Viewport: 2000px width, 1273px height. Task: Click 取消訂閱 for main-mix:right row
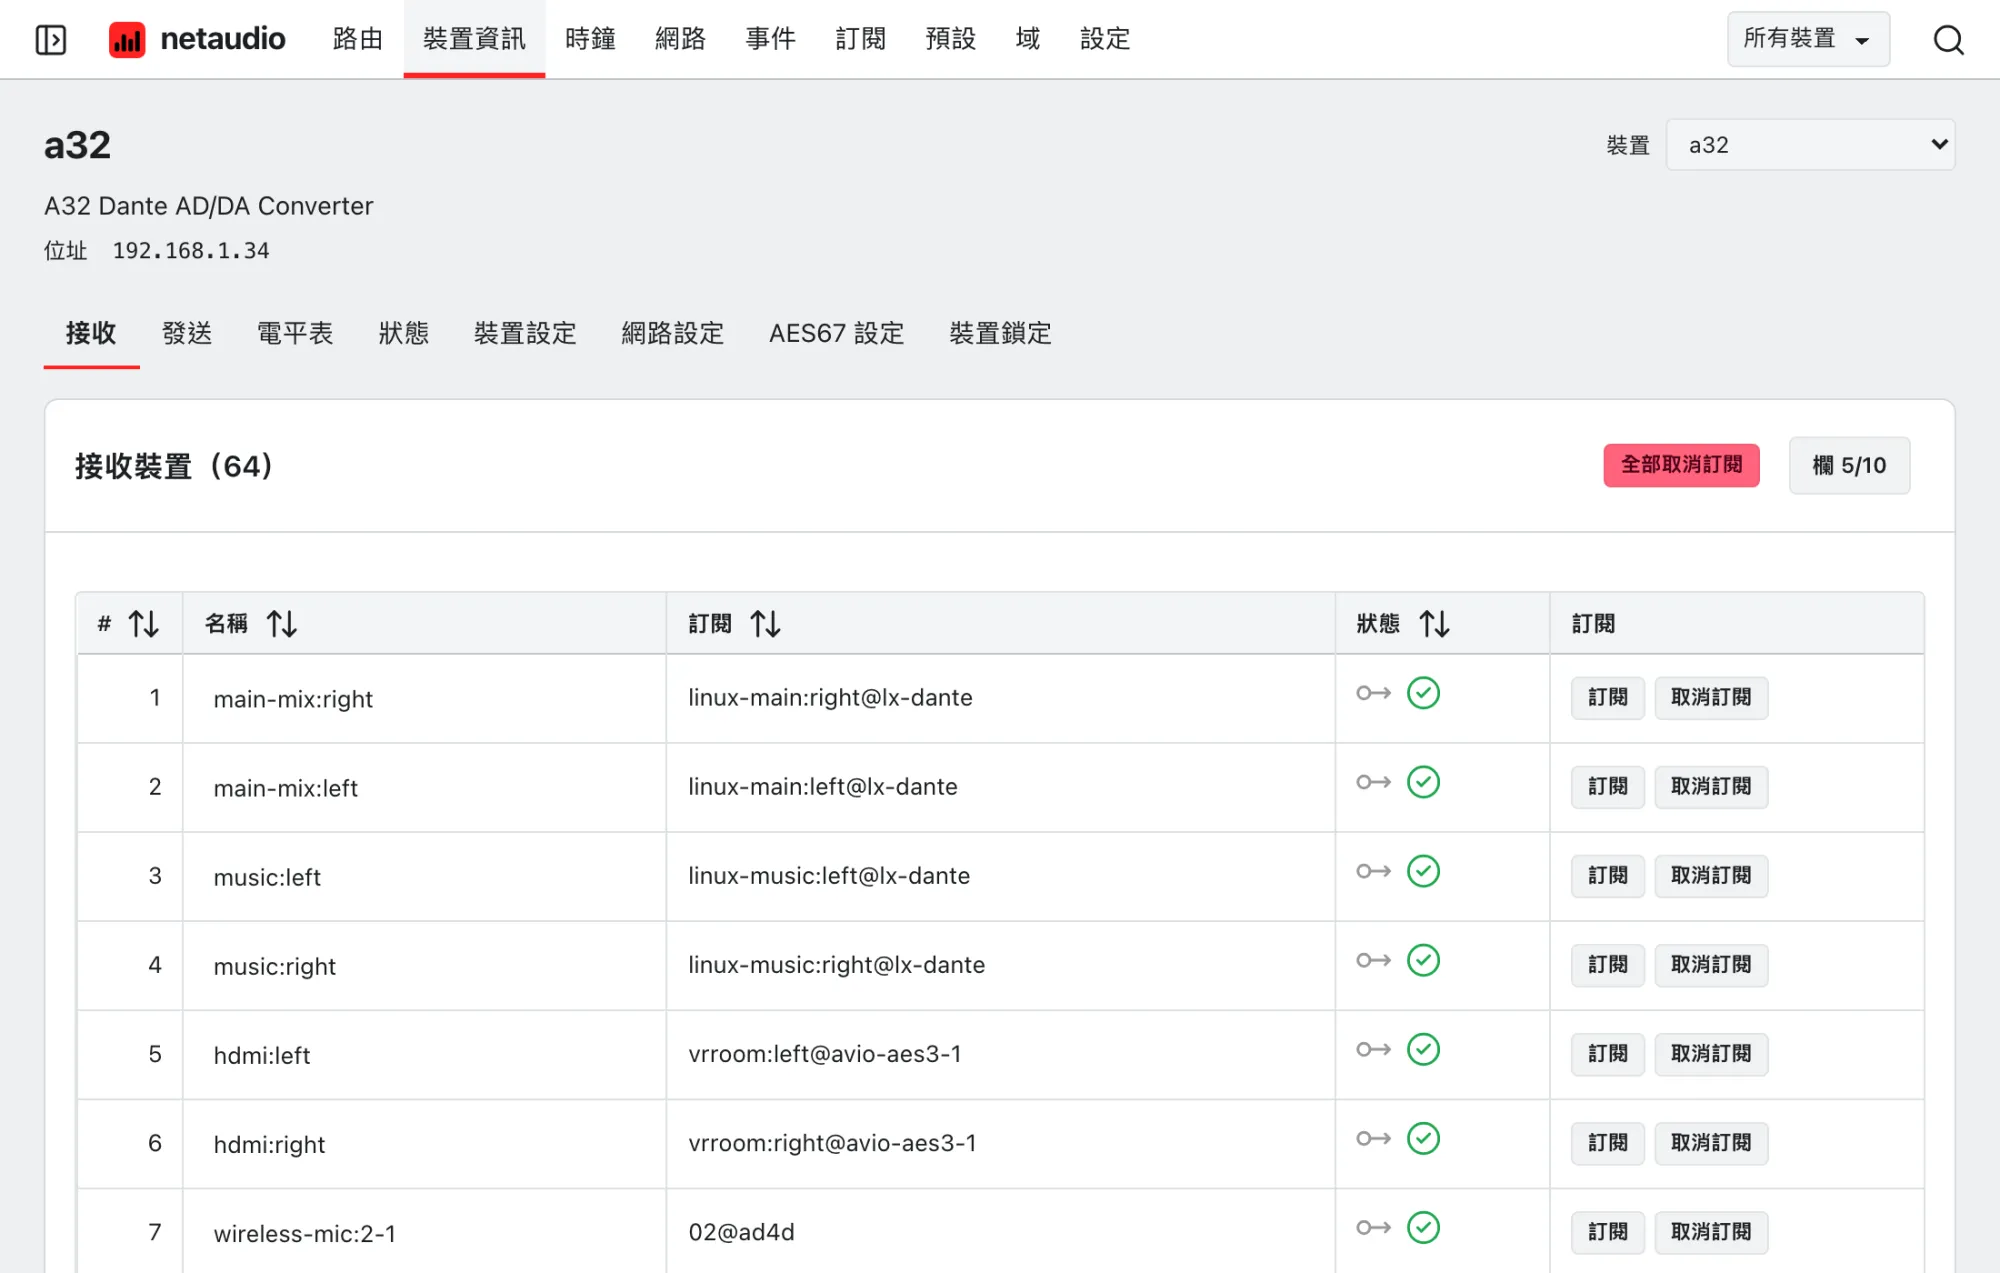point(1710,697)
